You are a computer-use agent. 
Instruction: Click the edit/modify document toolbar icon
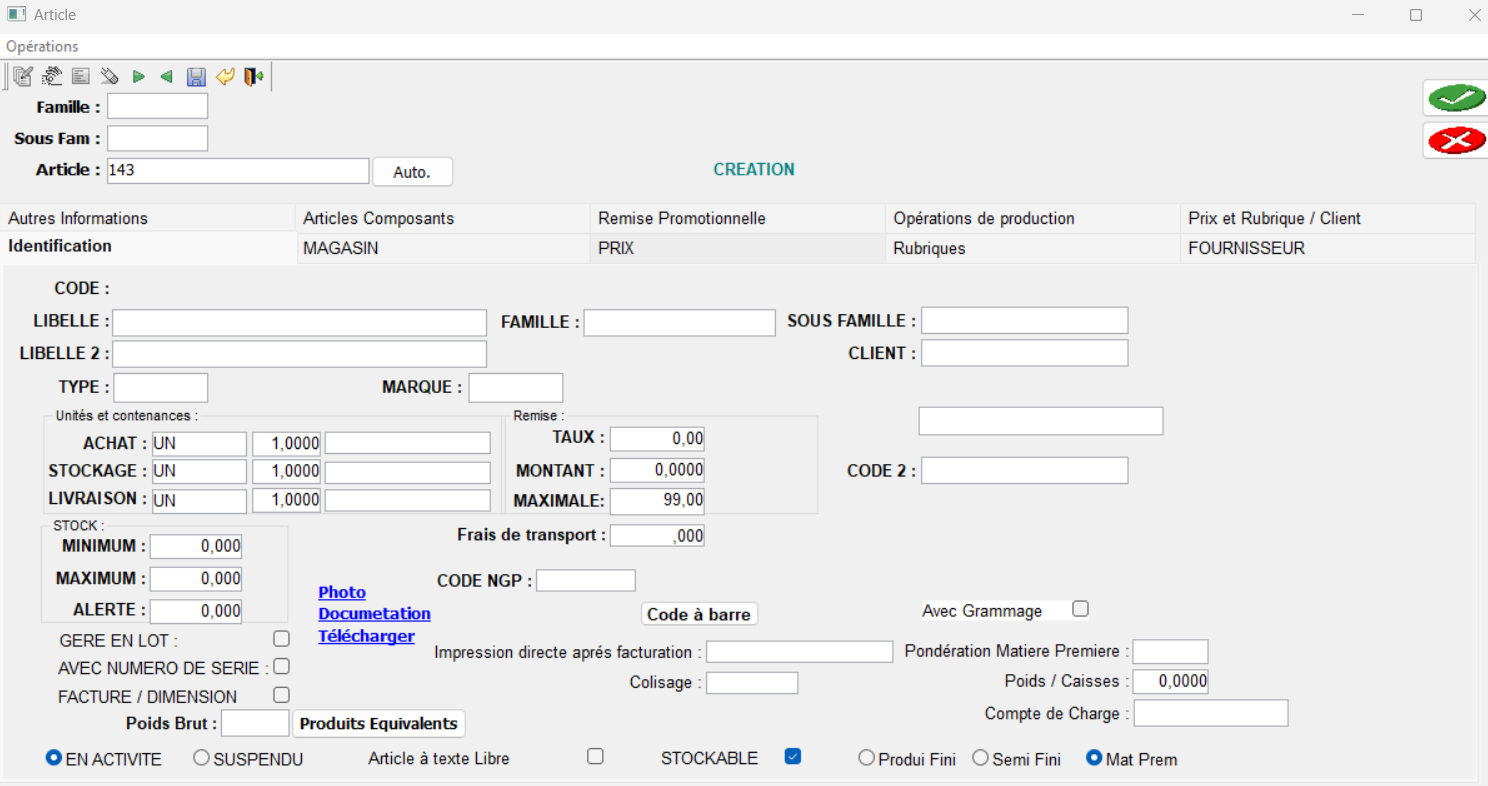pos(23,76)
